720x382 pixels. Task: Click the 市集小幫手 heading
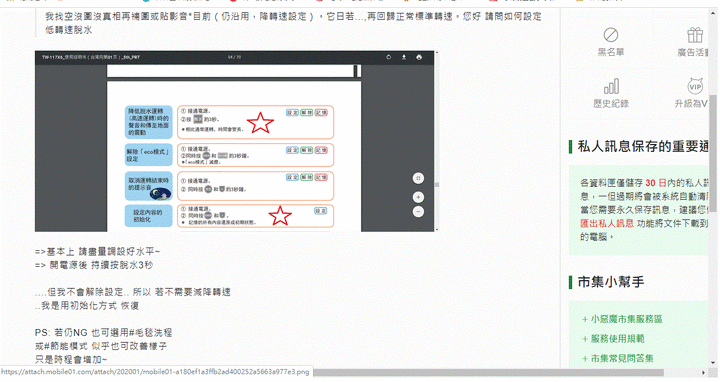[x=611, y=281]
